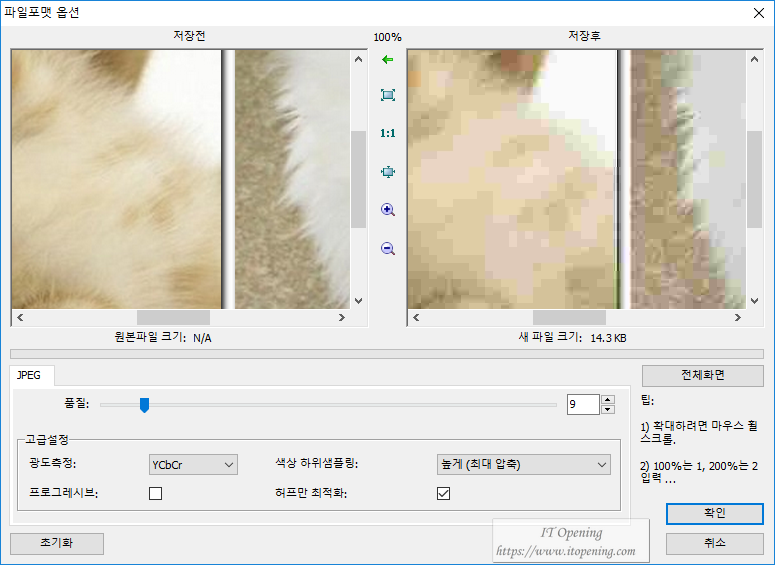Uncheck the 허프만 최적화 checkbox
Viewport: 775px width, 565px height.
[x=443, y=493]
